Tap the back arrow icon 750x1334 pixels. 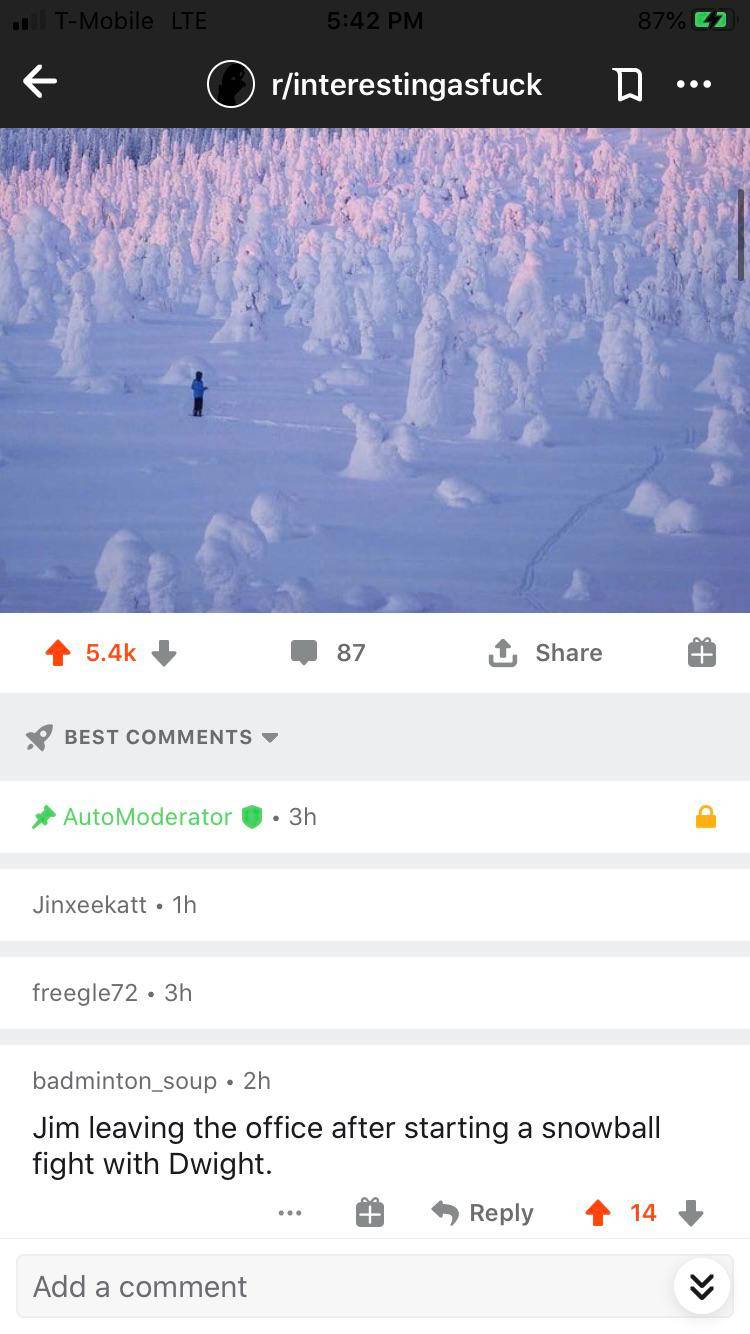point(40,83)
